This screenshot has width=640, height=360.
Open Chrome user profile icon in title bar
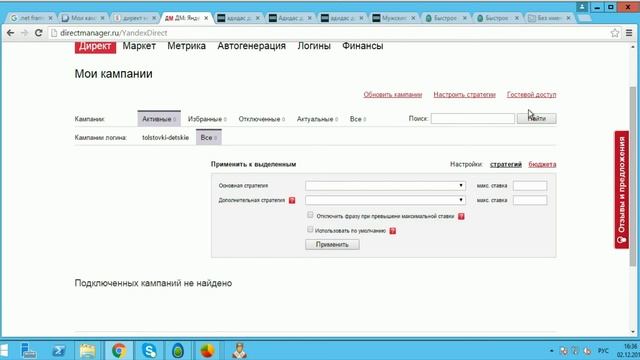click(x=582, y=7)
